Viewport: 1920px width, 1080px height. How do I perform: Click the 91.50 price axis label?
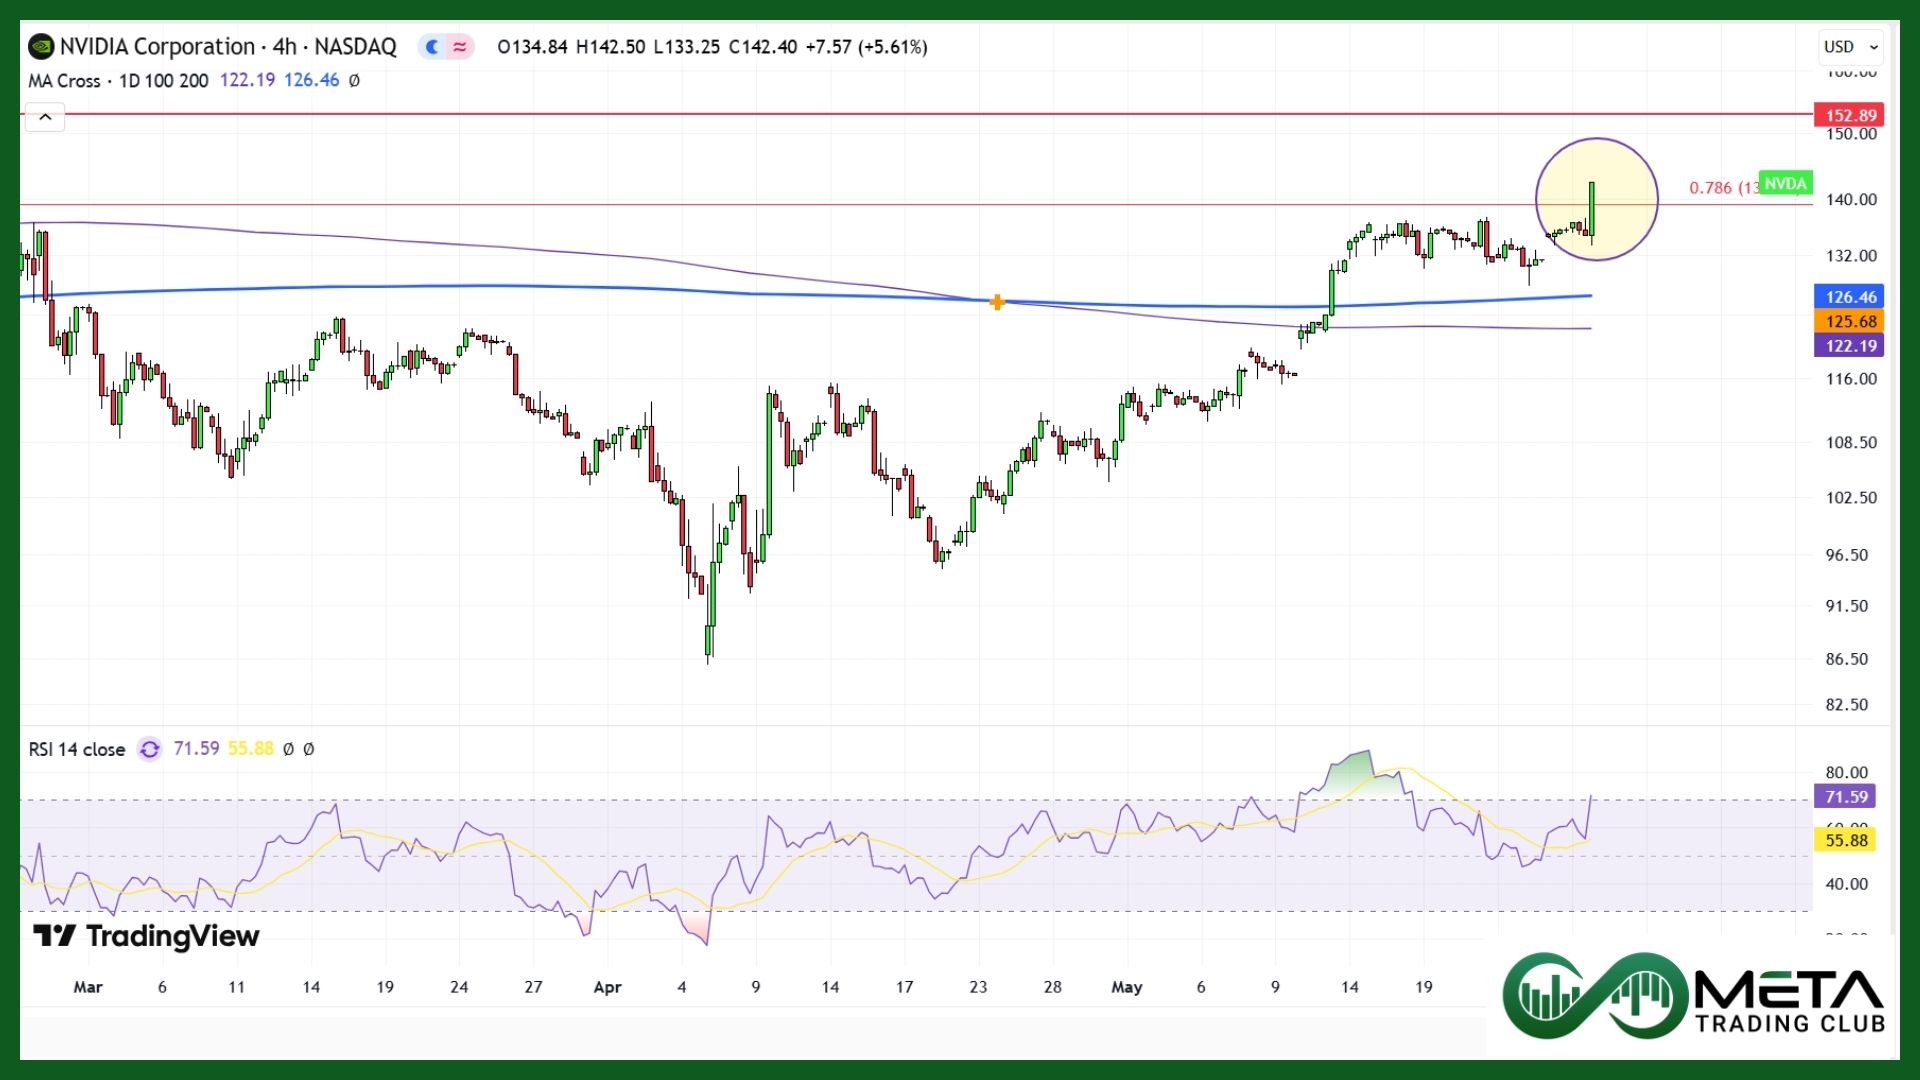(1846, 606)
